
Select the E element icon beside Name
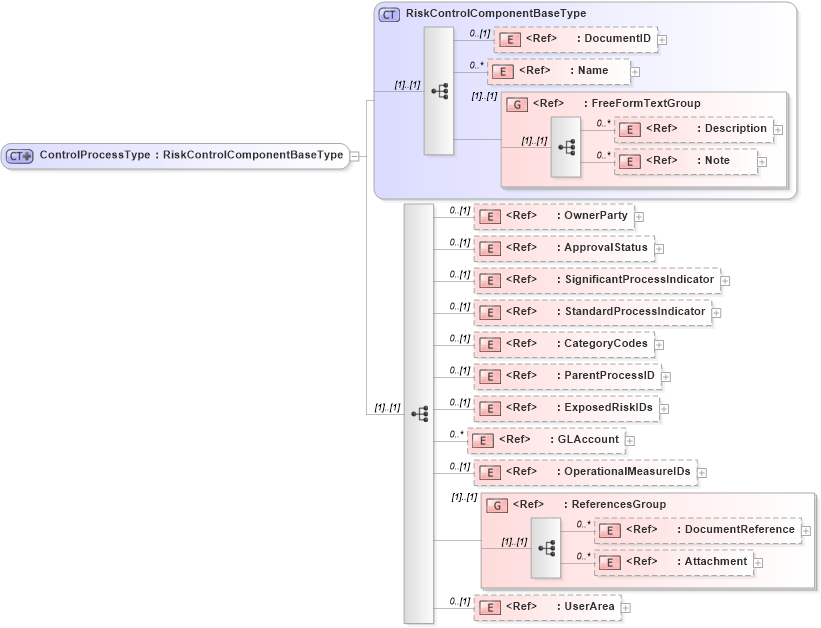[x=503, y=71]
